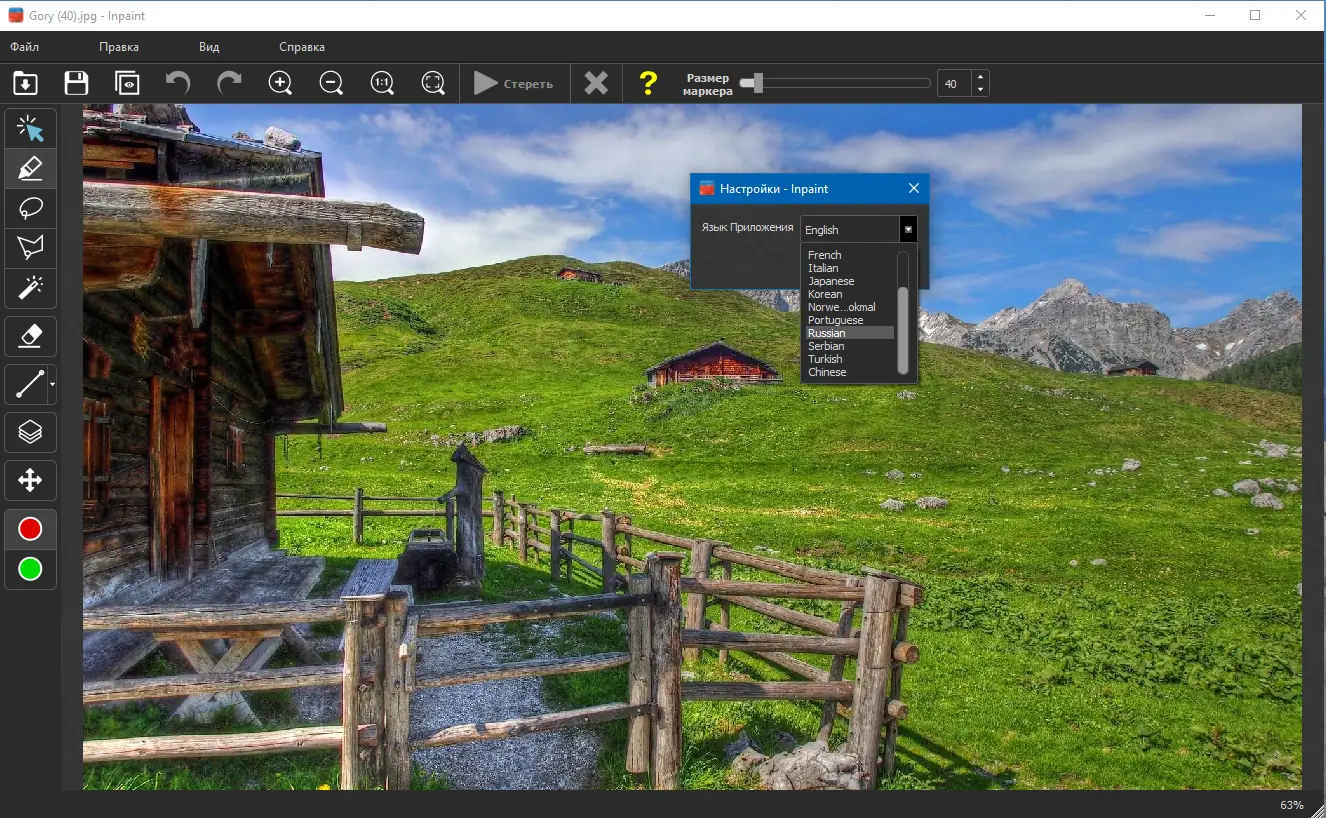Click the Save floppy disk icon

76,83
